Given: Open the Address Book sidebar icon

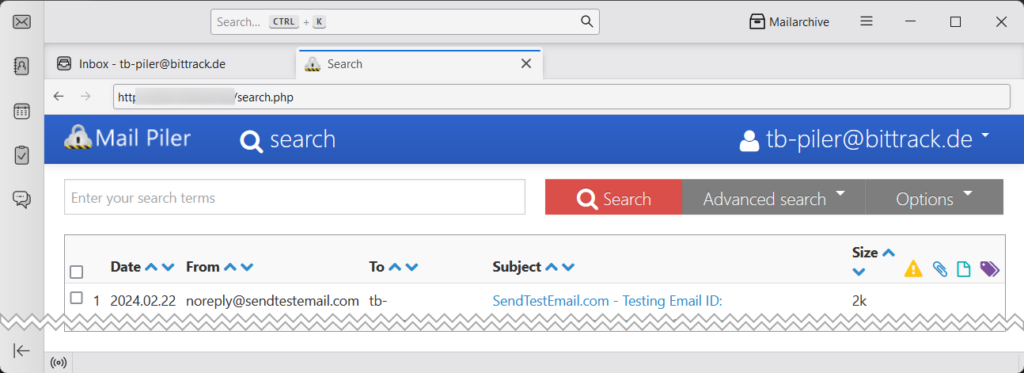Looking at the screenshot, I should pyautogui.click(x=22, y=66).
